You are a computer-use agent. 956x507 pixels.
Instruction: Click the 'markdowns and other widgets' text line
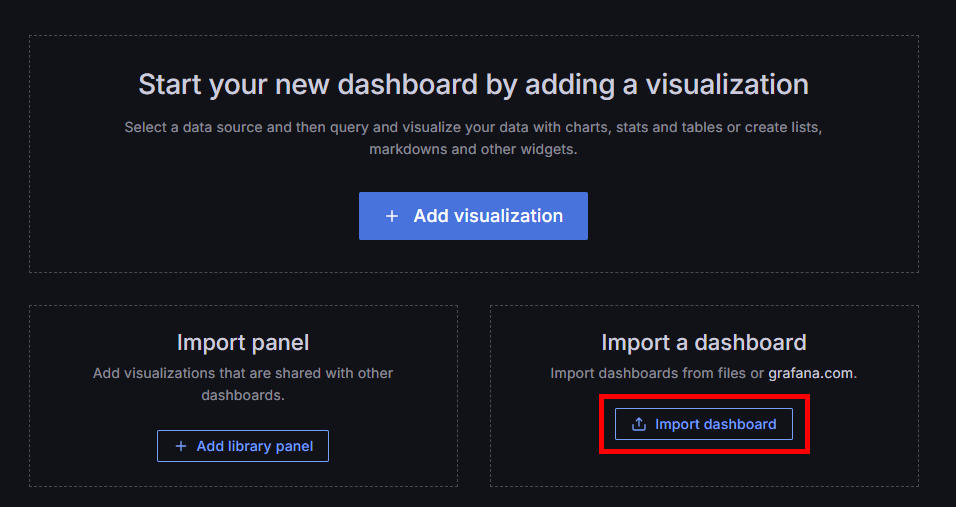(x=473, y=150)
